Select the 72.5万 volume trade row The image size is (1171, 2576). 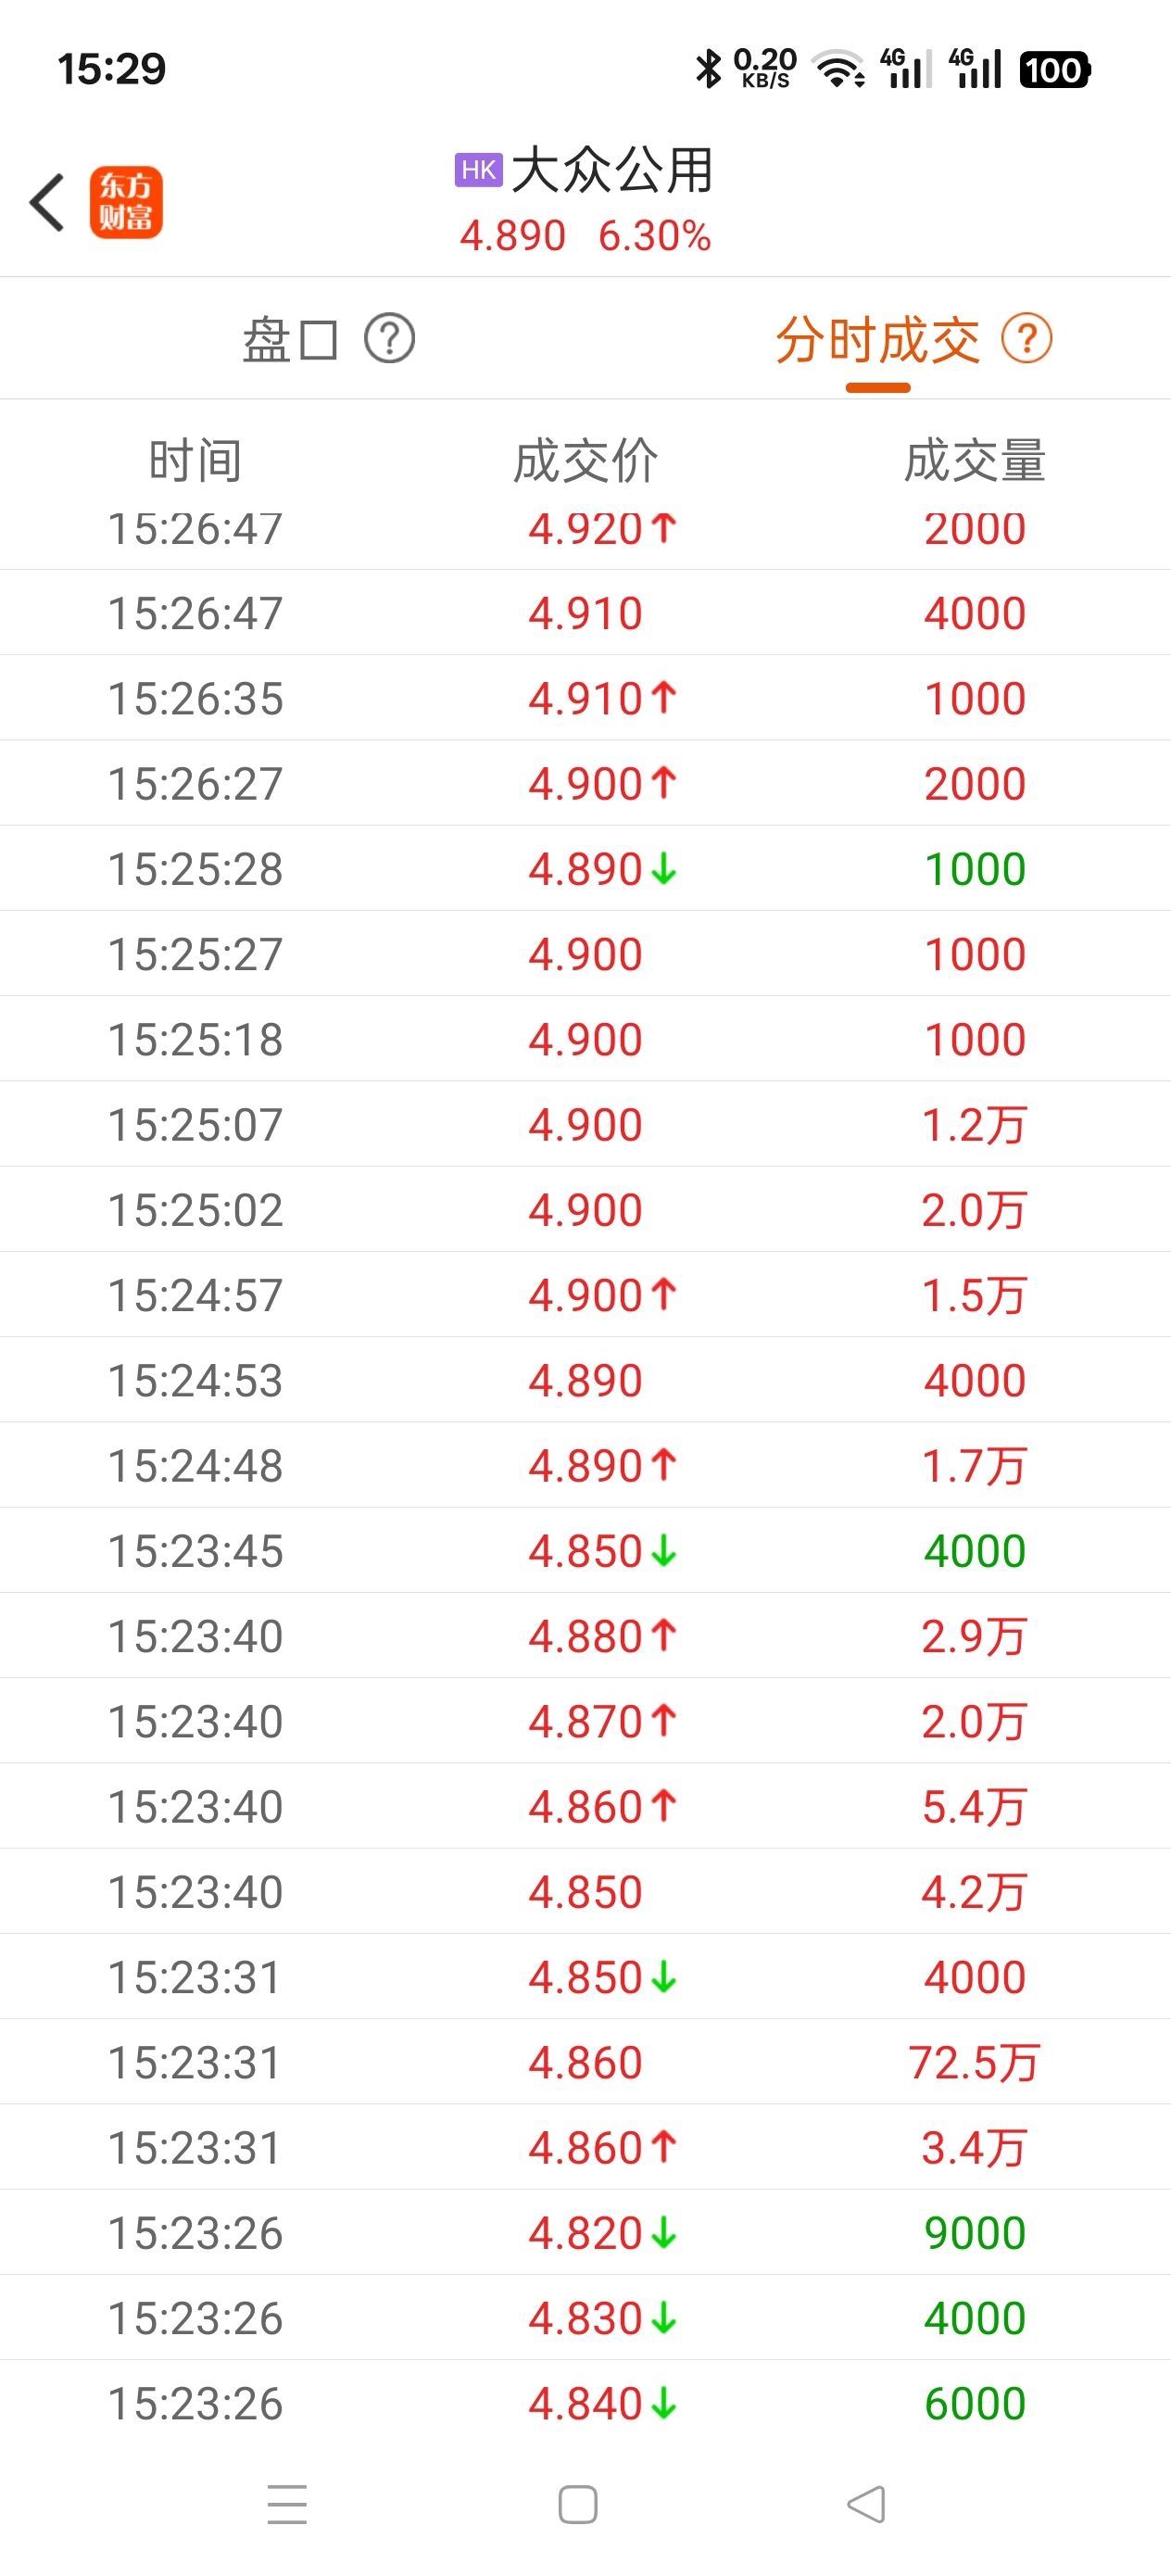585,2062
